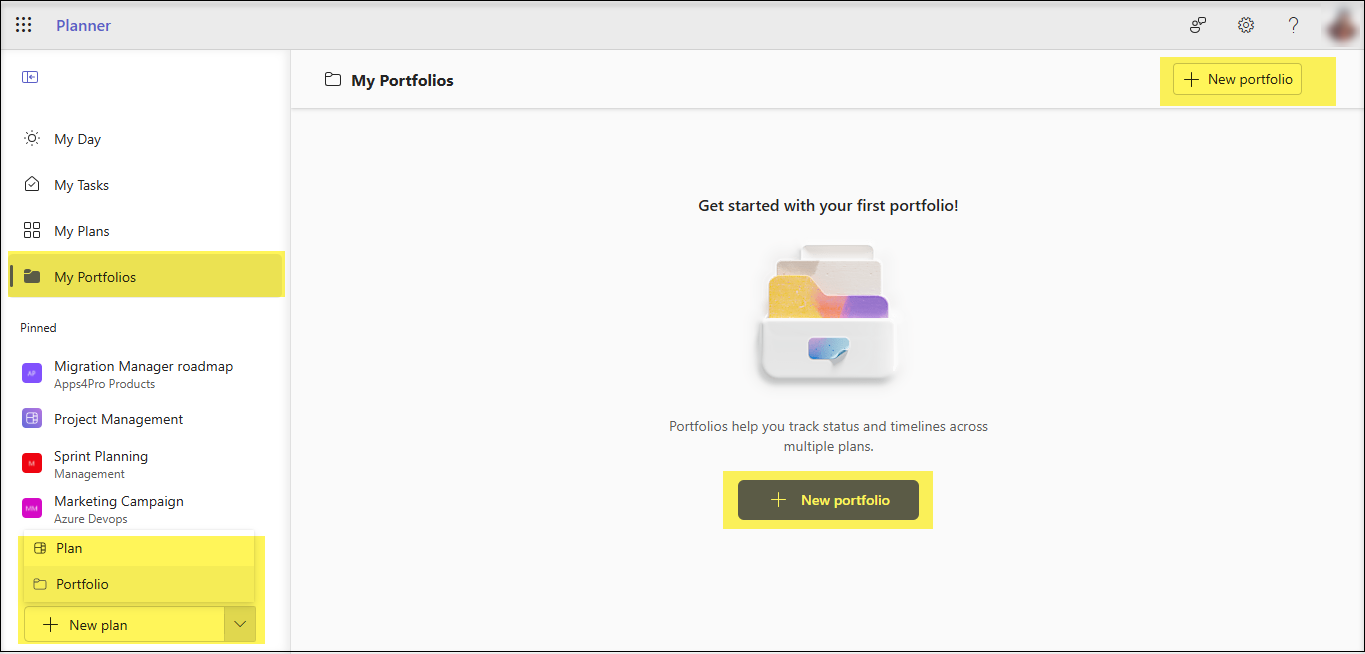Screen dimensions: 1365x654
Task: Open your account profile picture
Action: pyautogui.click(x=1340, y=24)
